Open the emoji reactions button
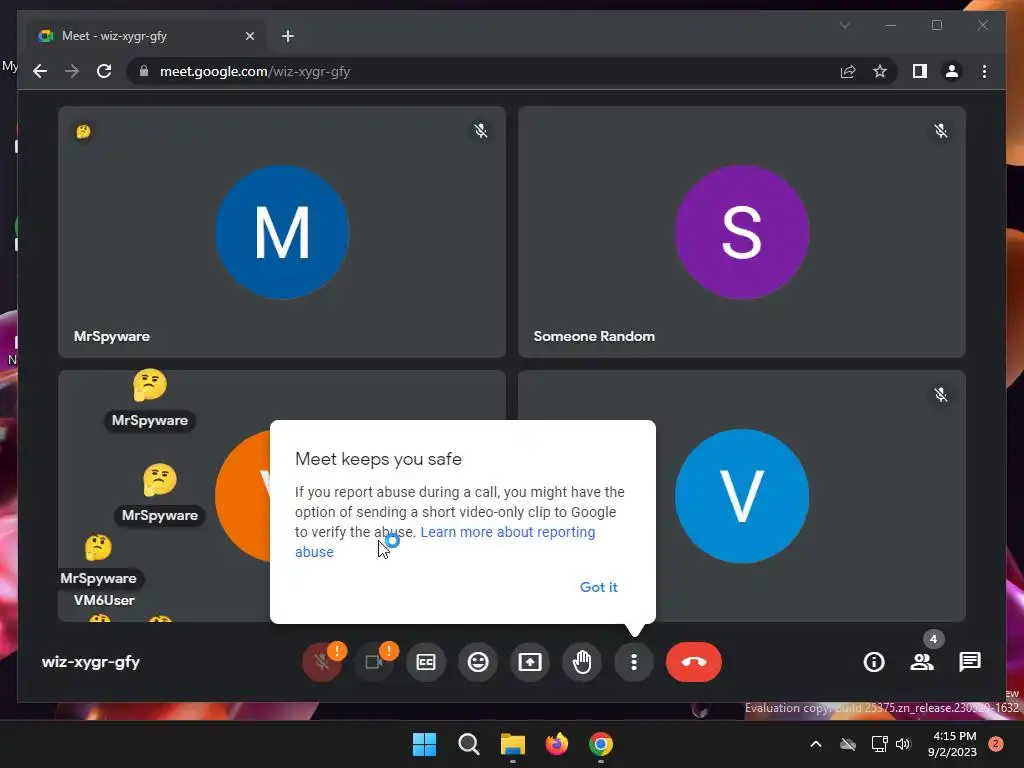 478,662
